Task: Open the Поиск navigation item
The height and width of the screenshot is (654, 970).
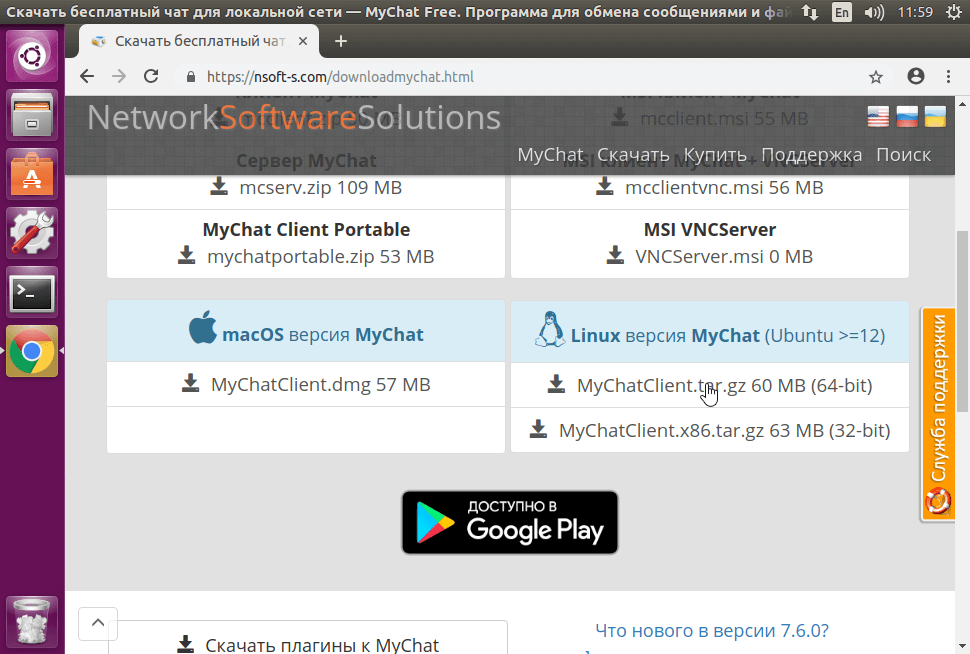Action: (x=903, y=155)
